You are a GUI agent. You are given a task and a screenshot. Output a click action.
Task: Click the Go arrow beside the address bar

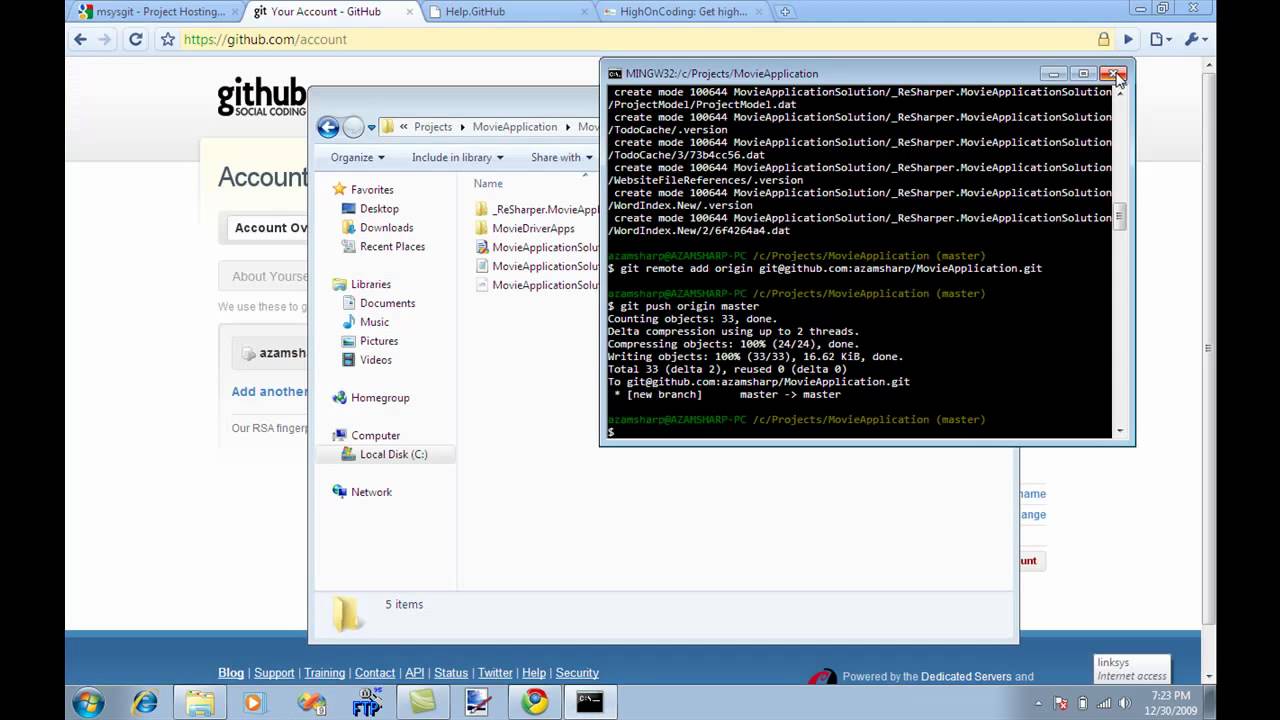point(1128,40)
